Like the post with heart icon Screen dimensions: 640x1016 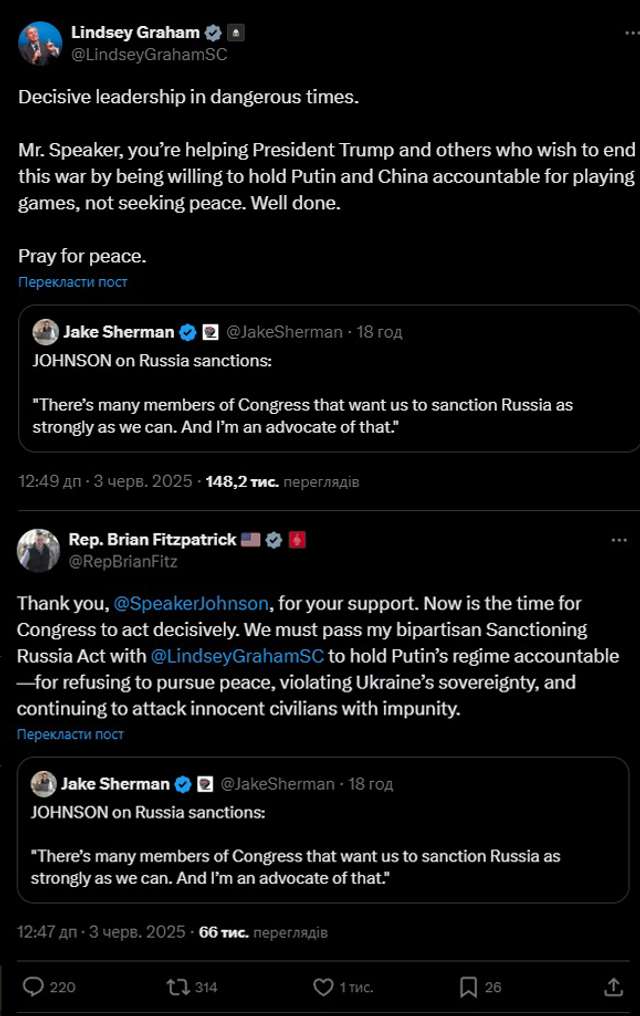click(x=323, y=987)
